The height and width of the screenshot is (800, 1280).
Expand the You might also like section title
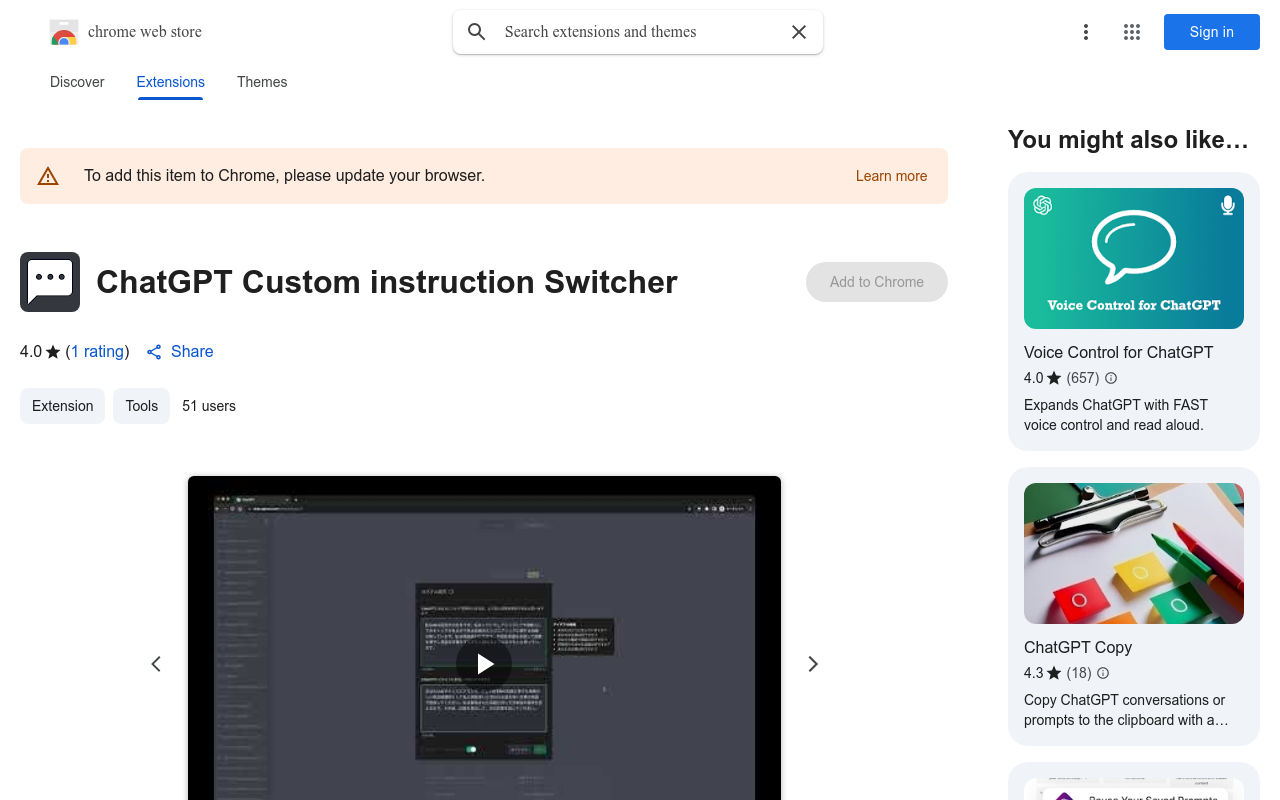point(1128,140)
